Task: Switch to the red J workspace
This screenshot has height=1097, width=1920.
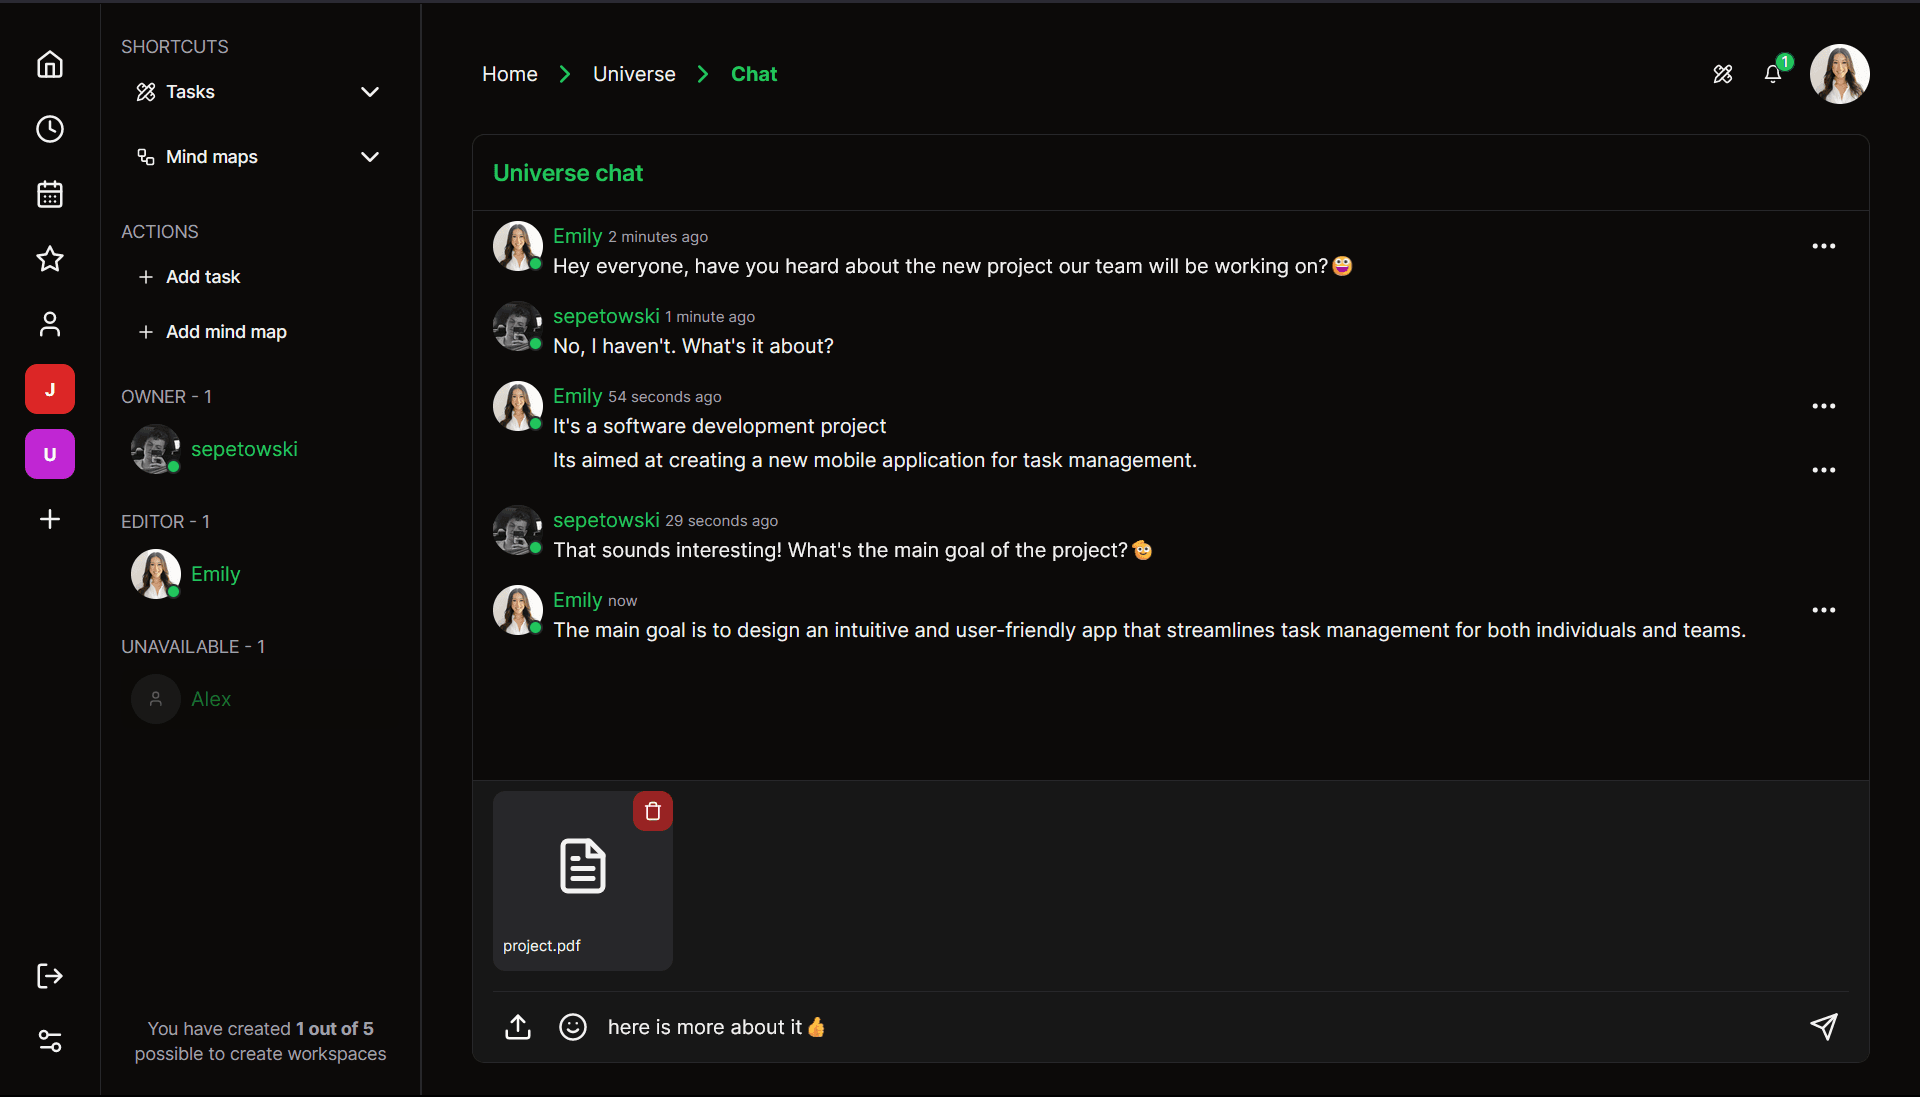Action: click(50, 389)
